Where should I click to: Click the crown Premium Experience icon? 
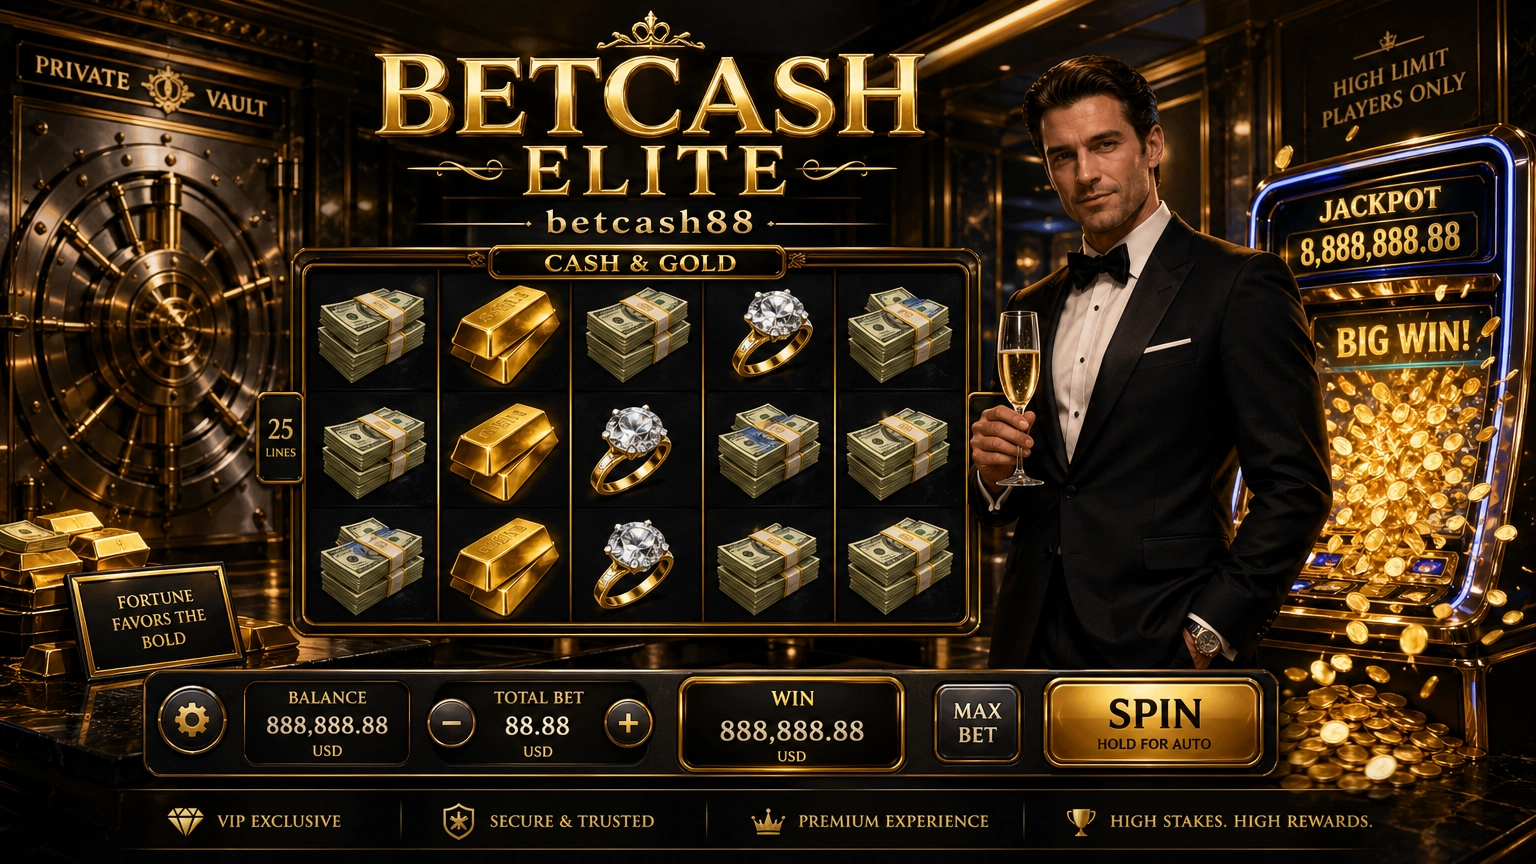click(x=768, y=822)
